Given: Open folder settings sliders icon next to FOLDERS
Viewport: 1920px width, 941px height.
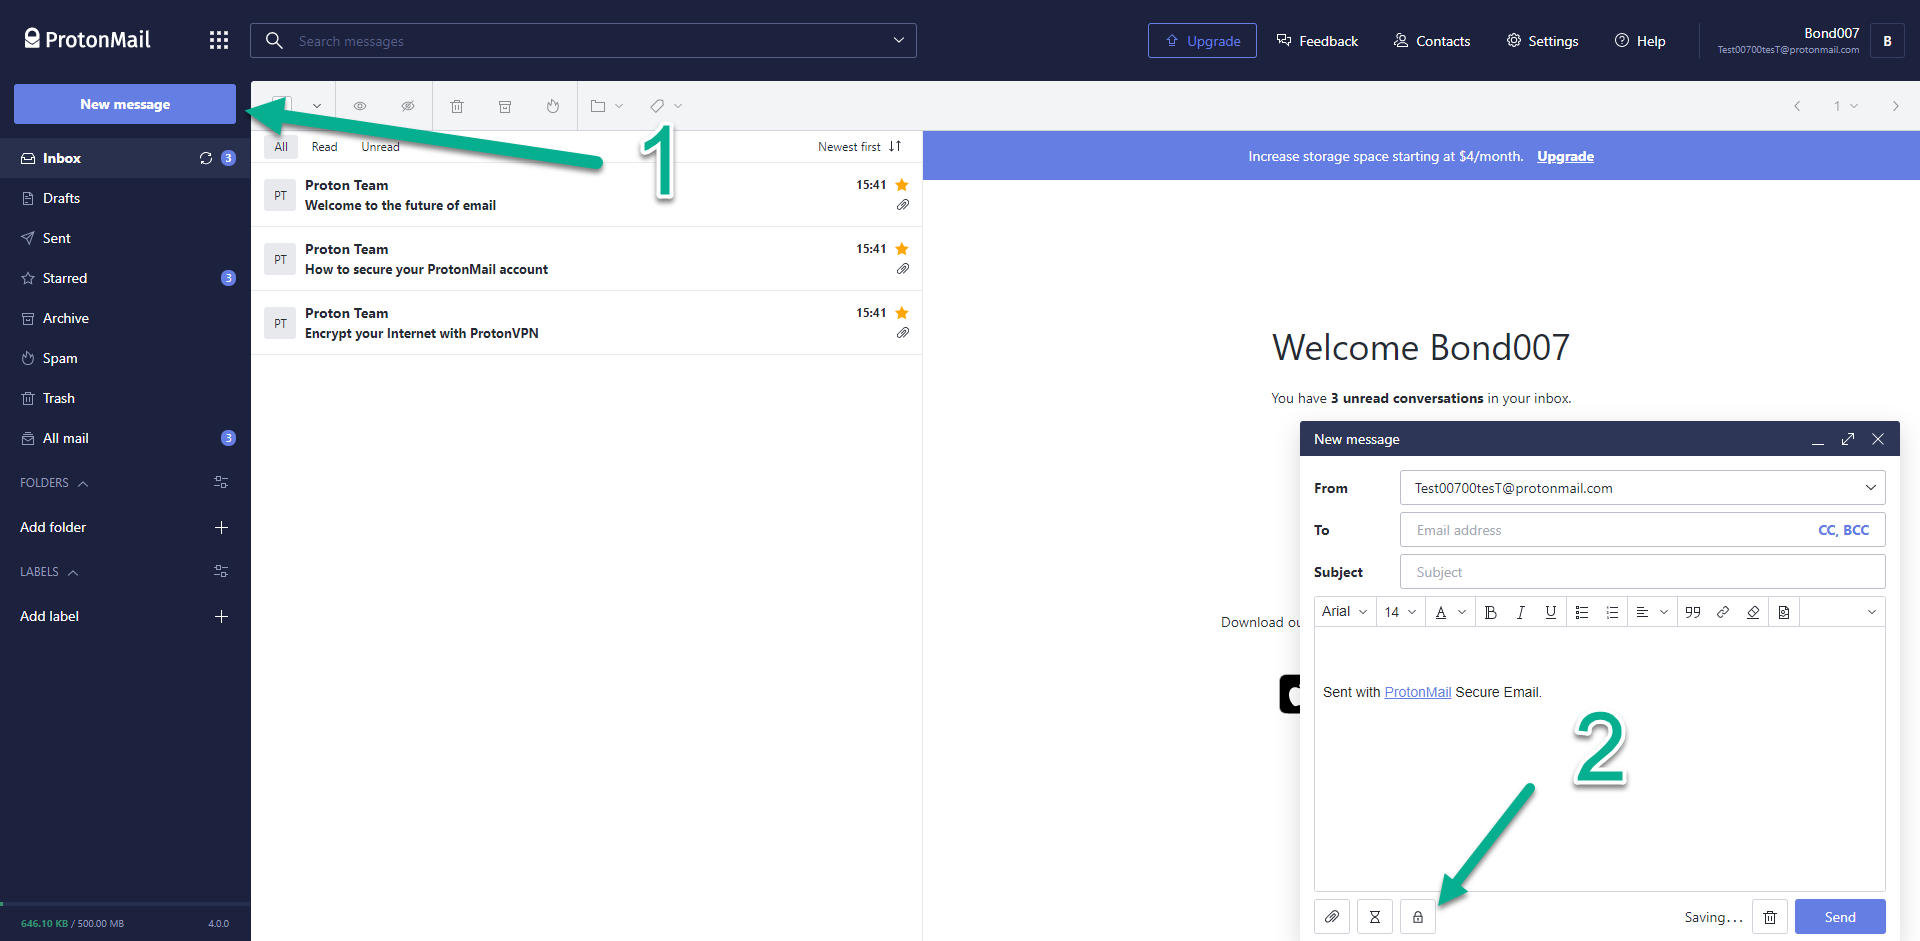Looking at the screenshot, I should [221, 482].
